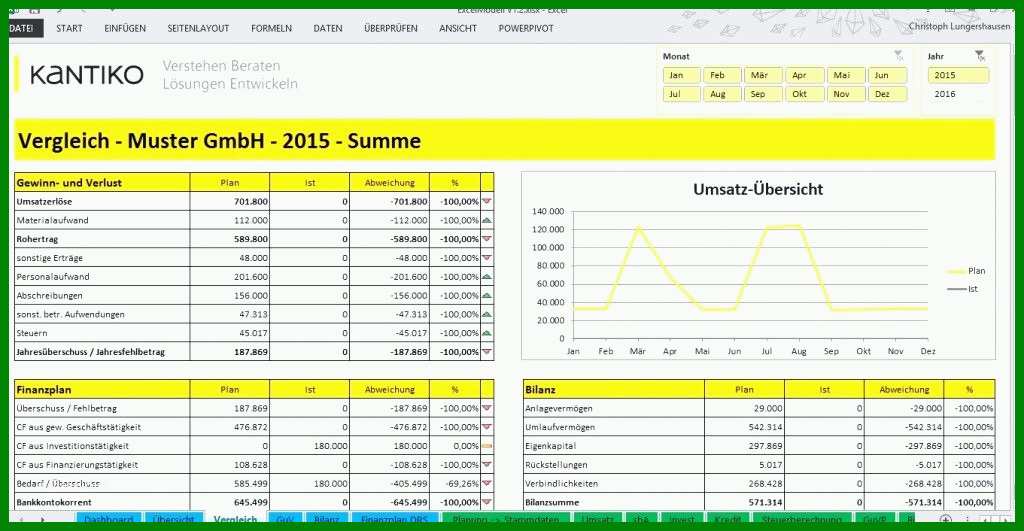This screenshot has height=531, width=1024.
Task: Select Dez in the Monat slicer
Action: tap(887, 94)
